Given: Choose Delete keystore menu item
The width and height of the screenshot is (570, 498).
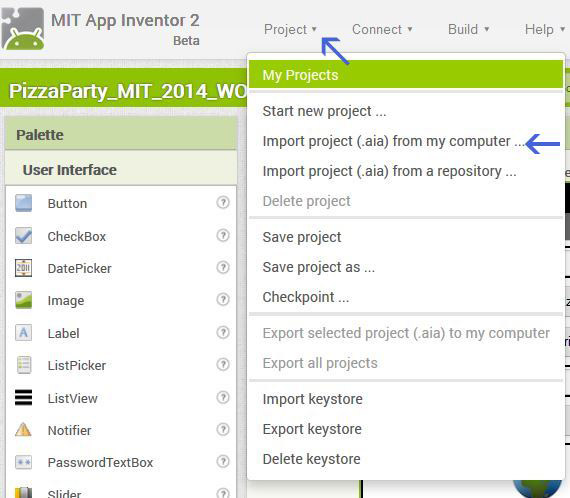Looking at the screenshot, I should [406, 459].
